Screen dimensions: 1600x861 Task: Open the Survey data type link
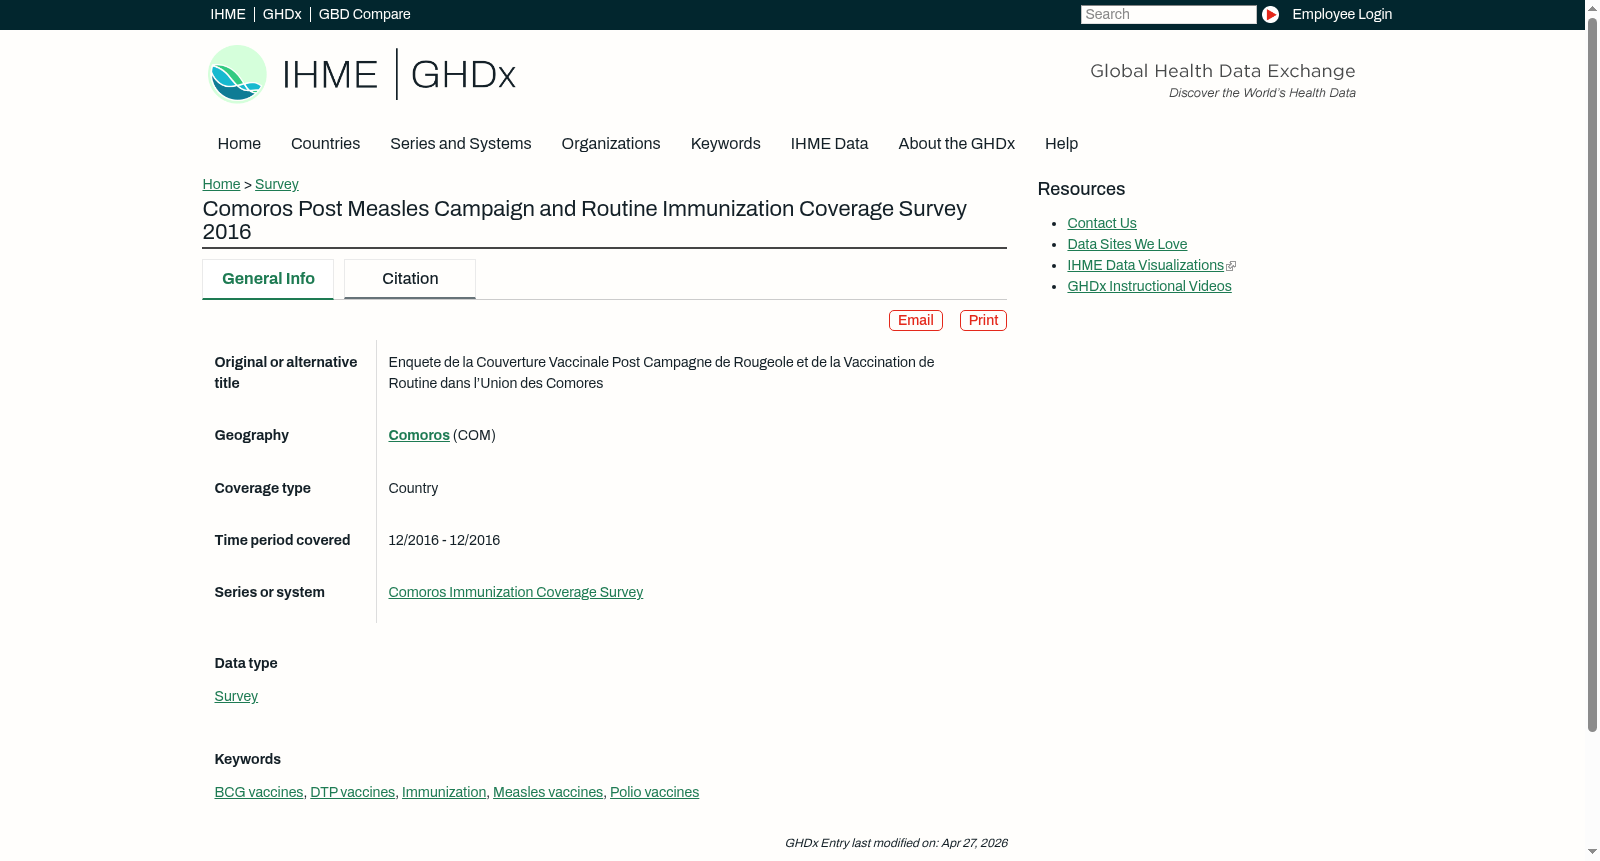pyautogui.click(x=236, y=696)
